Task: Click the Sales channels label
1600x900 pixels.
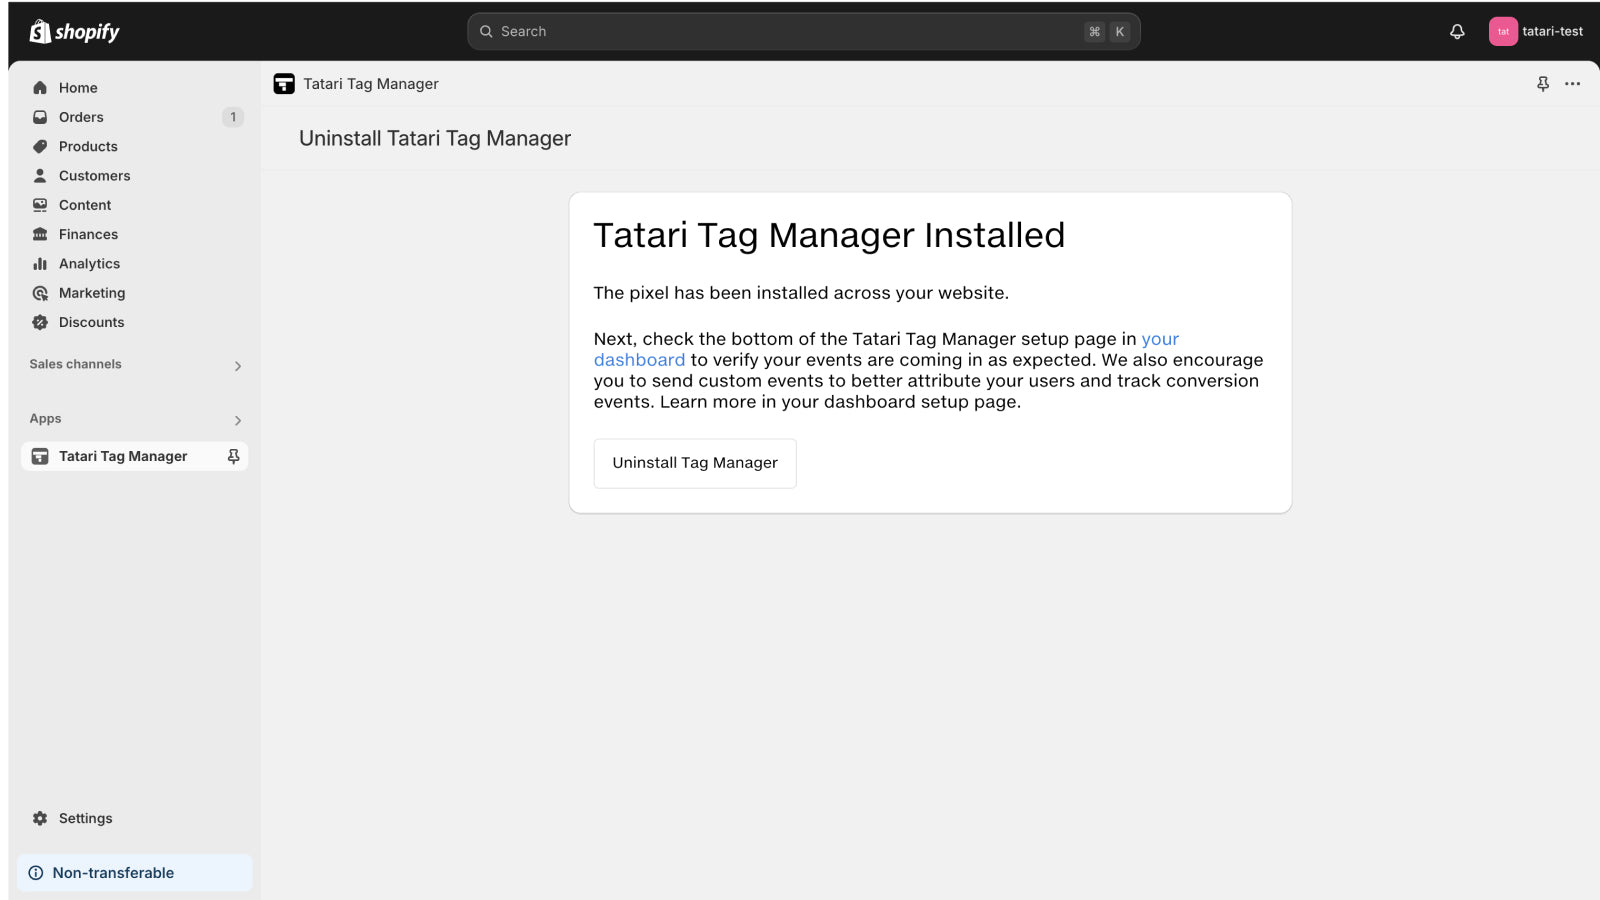Action: pos(75,364)
